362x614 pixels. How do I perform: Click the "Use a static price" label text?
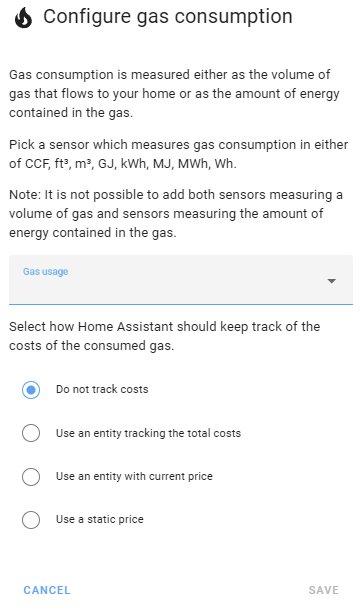click(100, 519)
